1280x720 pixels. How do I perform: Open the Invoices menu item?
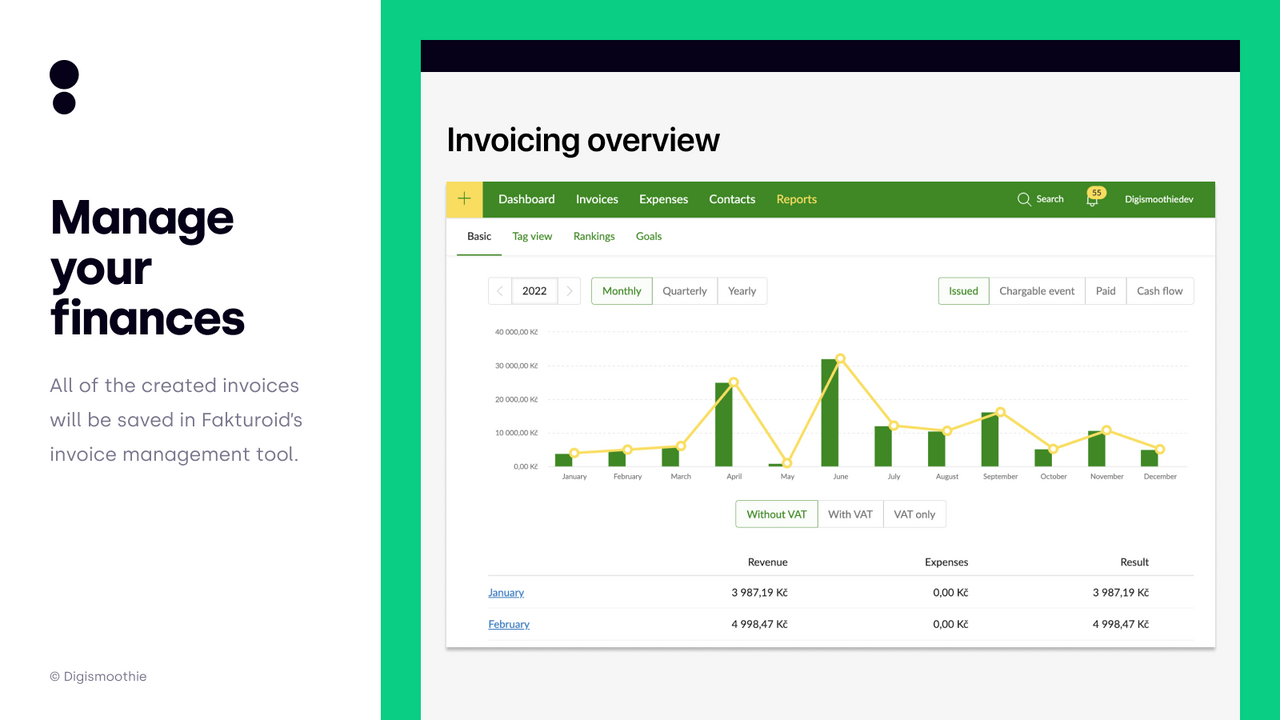coord(597,199)
